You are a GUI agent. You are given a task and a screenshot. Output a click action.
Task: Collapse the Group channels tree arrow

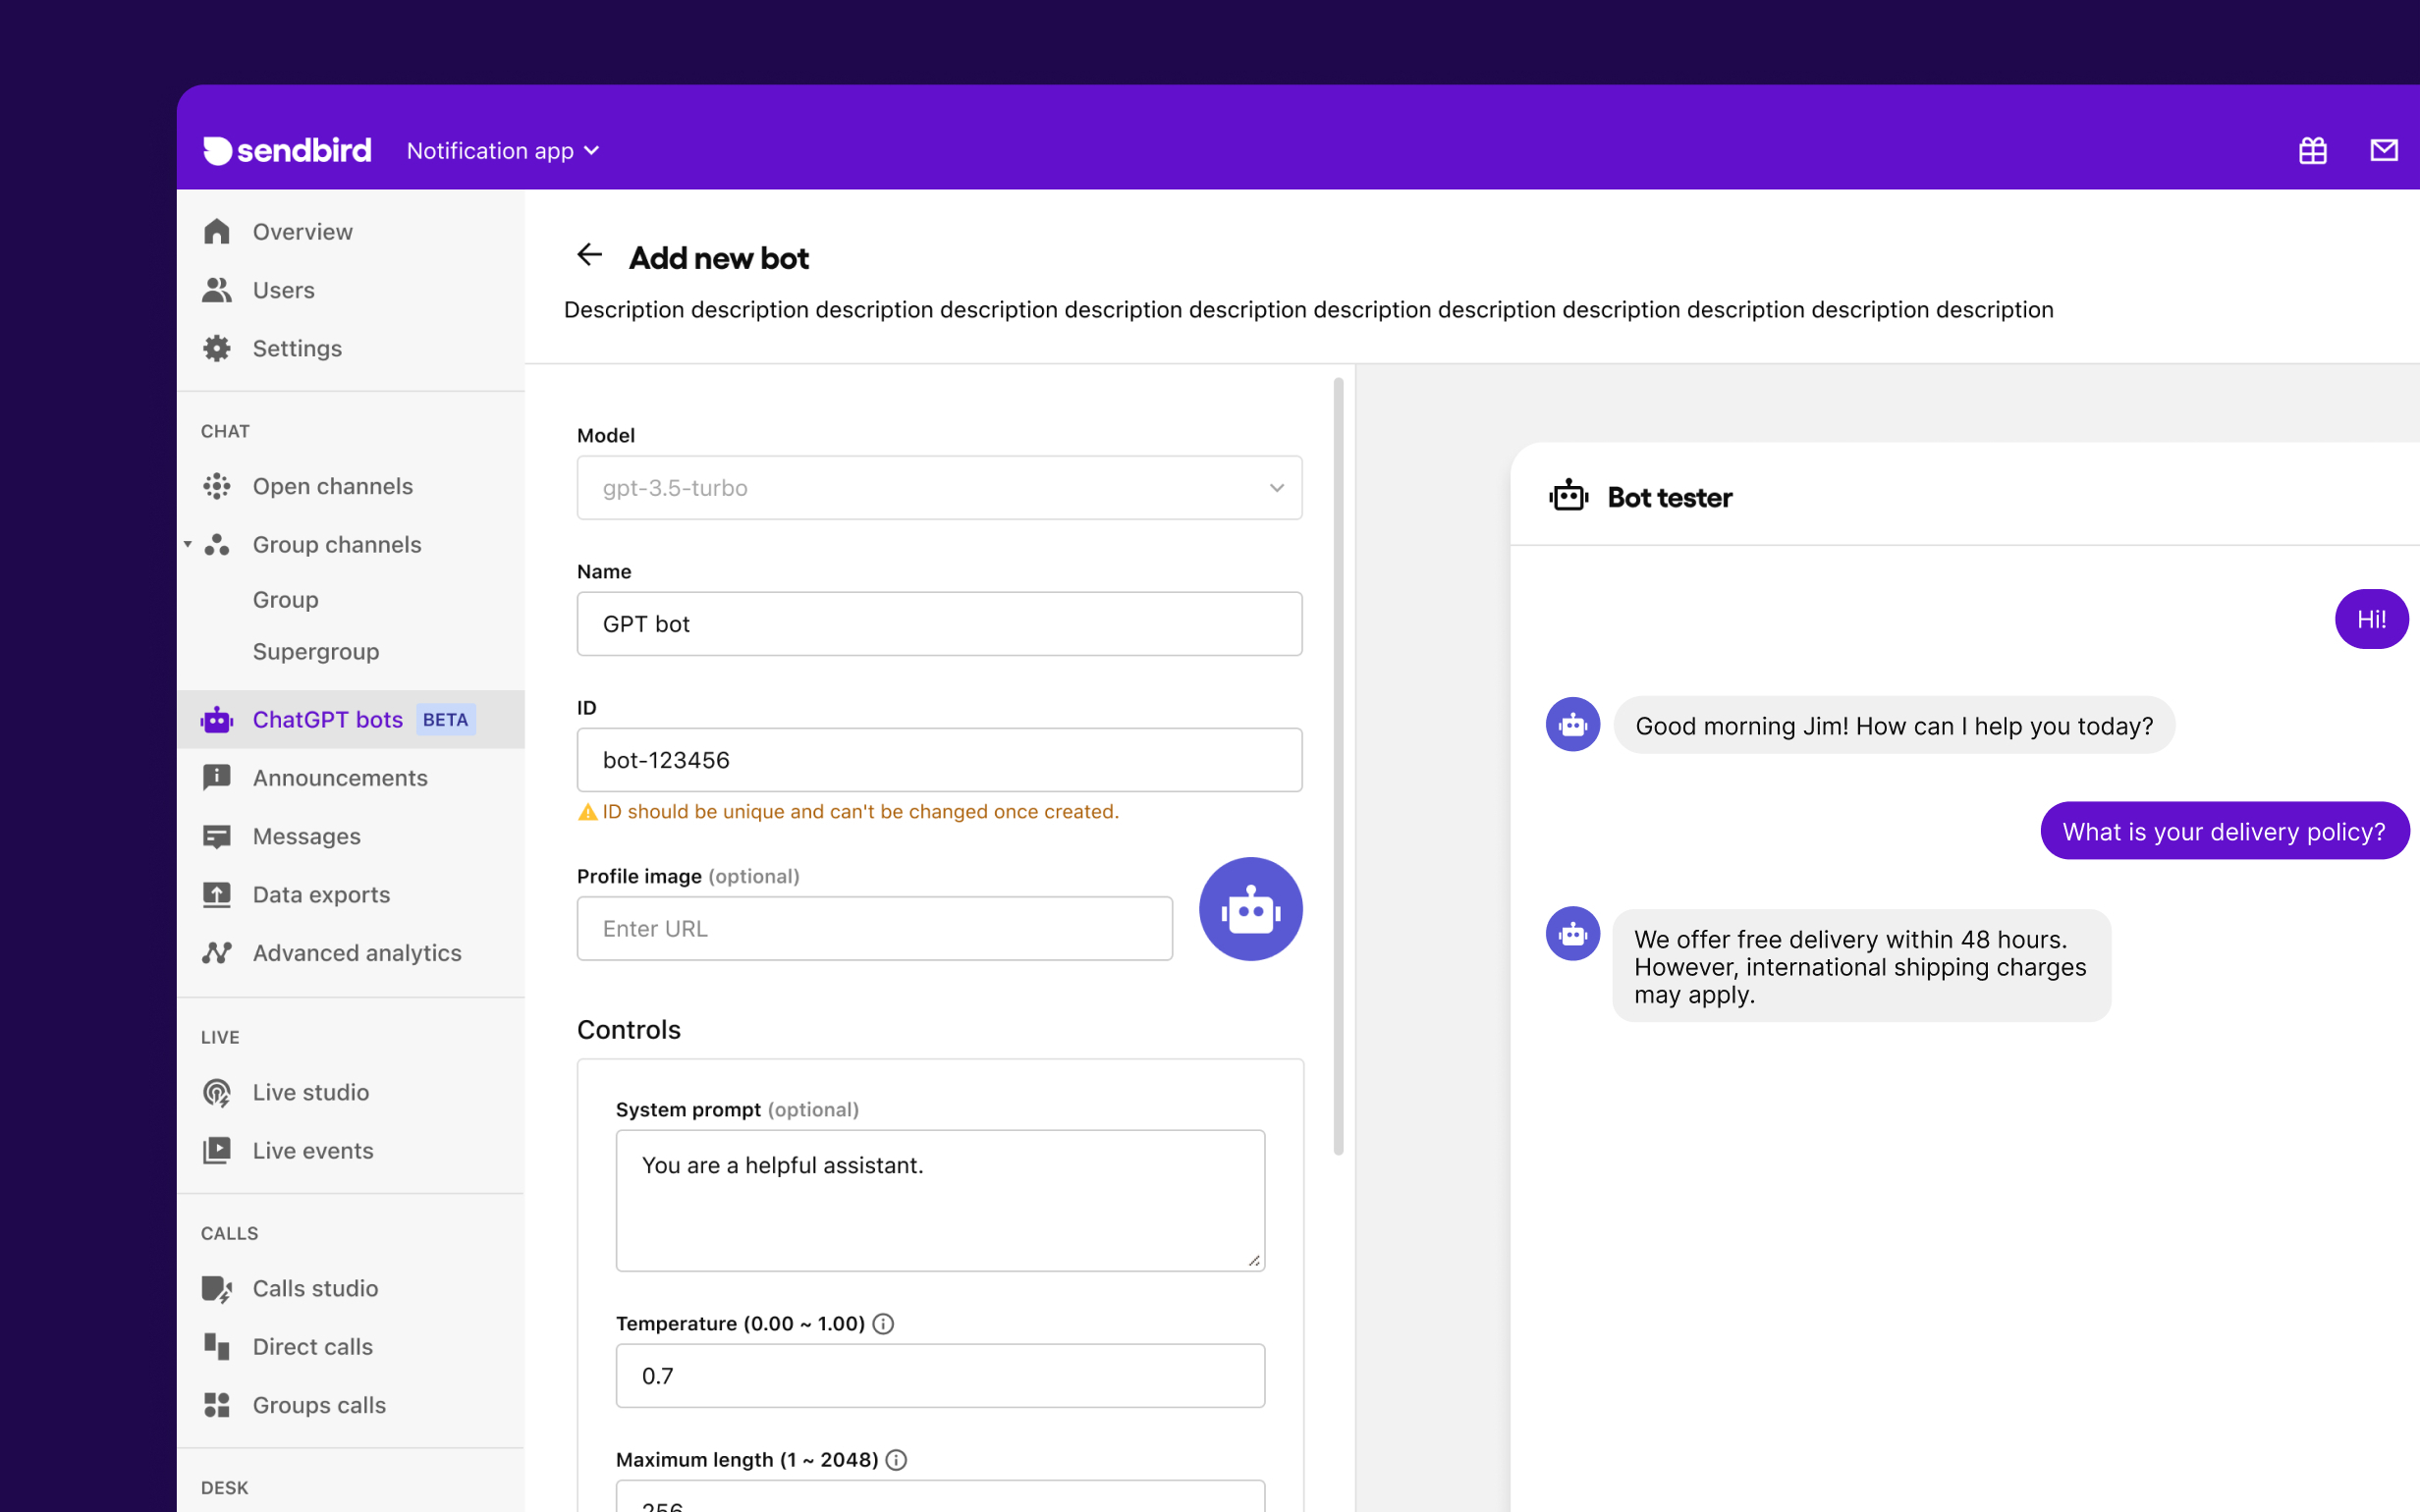click(187, 544)
